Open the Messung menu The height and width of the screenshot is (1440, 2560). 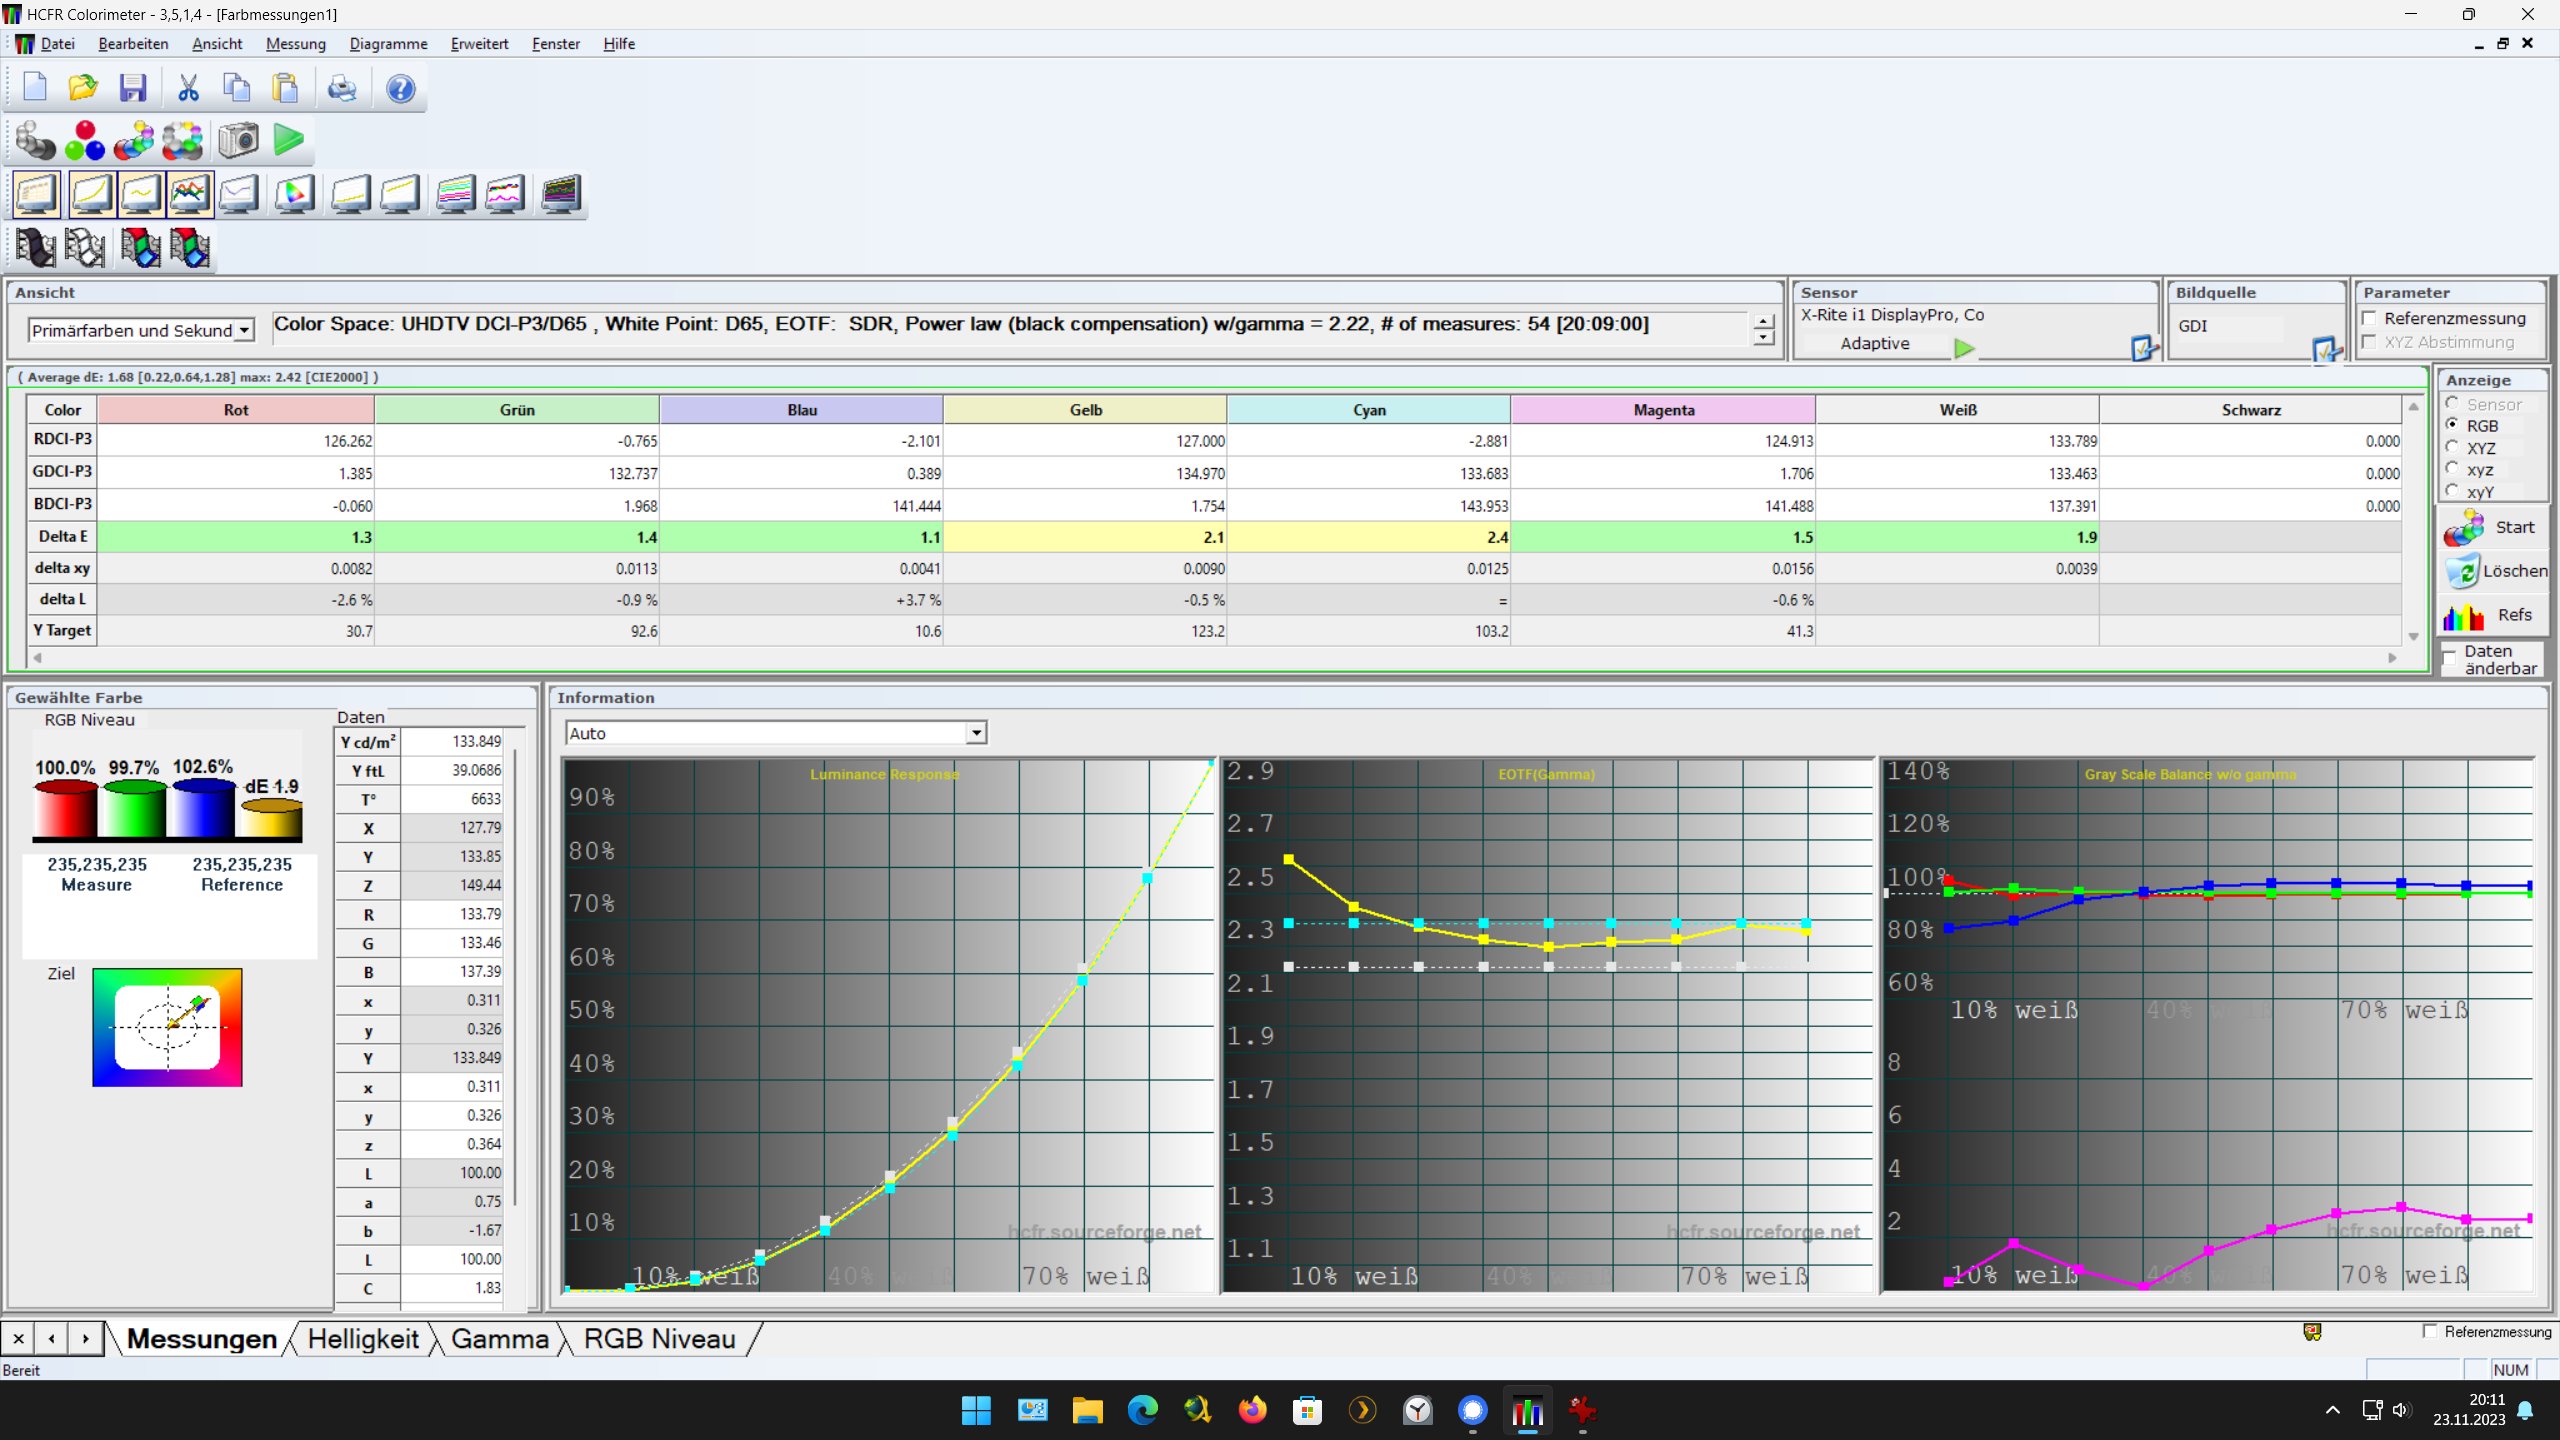point(295,44)
